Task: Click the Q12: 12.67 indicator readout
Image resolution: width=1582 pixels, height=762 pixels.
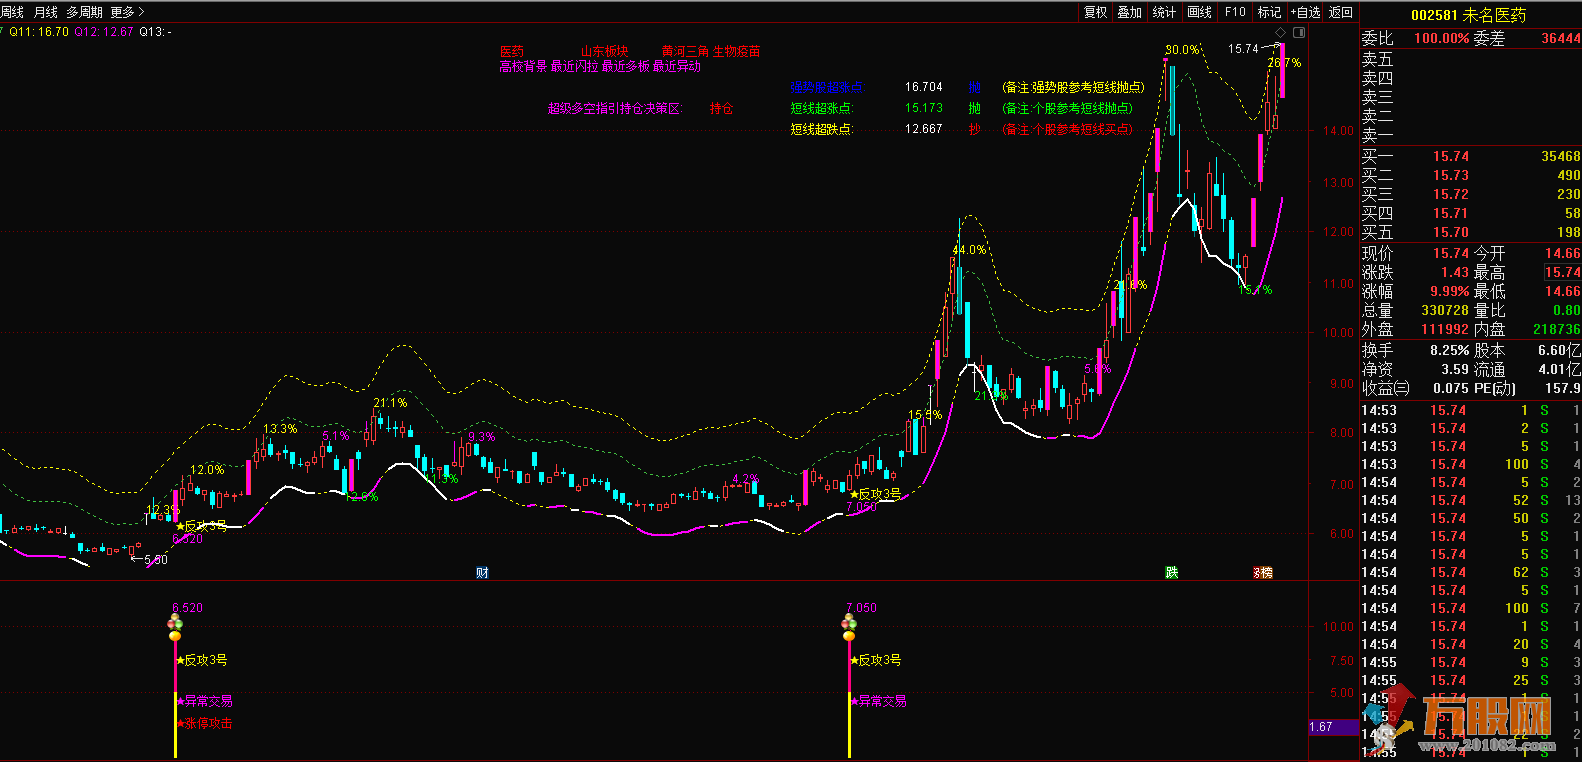Action: point(104,32)
